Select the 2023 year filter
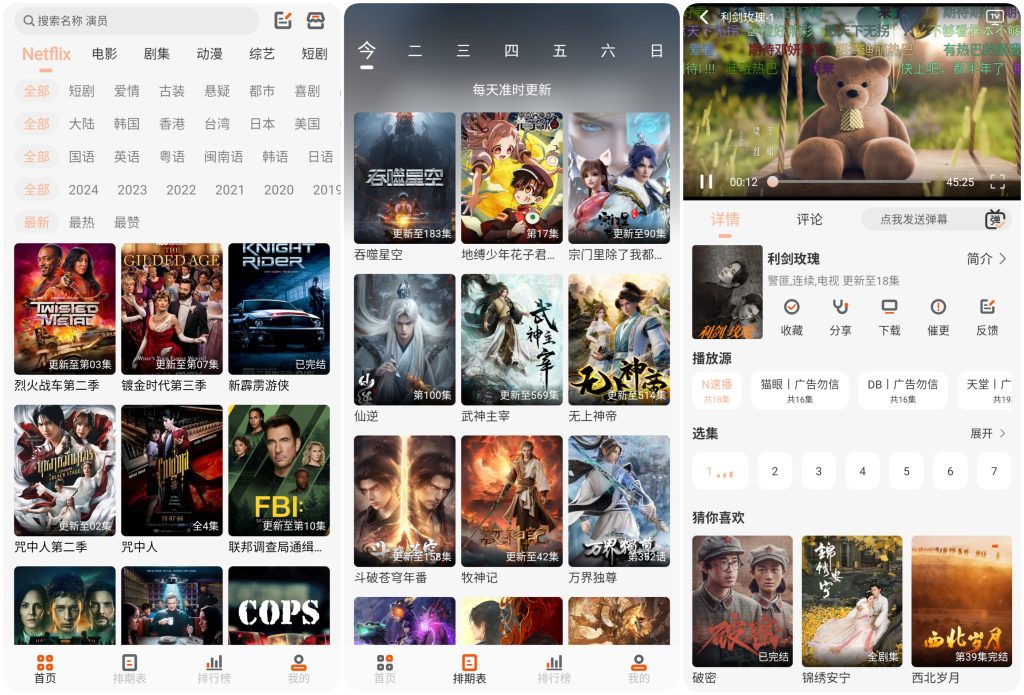This screenshot has width=1024, height=695. (132, 190)
